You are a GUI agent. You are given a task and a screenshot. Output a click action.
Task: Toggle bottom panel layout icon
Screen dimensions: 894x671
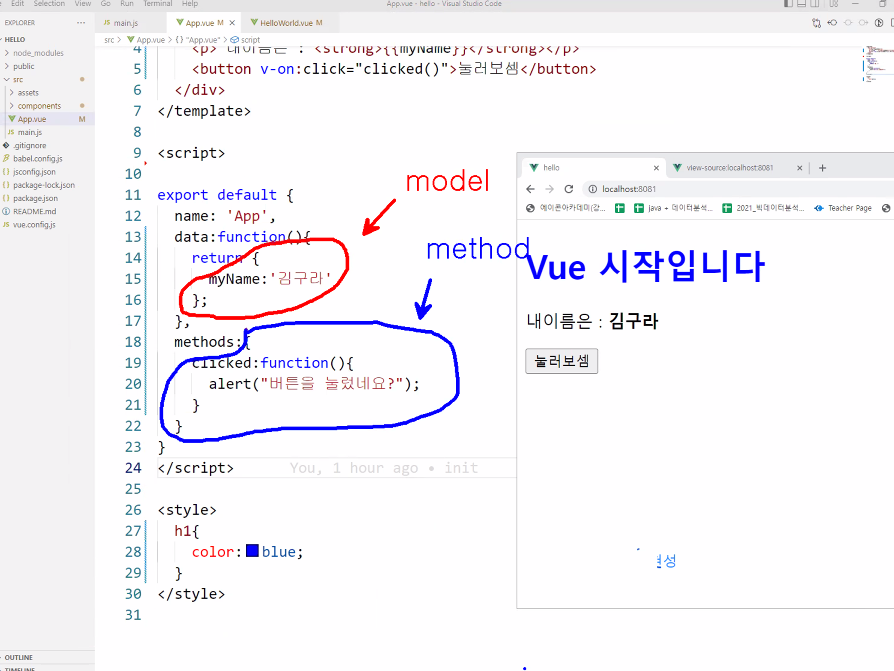[802, 3]
